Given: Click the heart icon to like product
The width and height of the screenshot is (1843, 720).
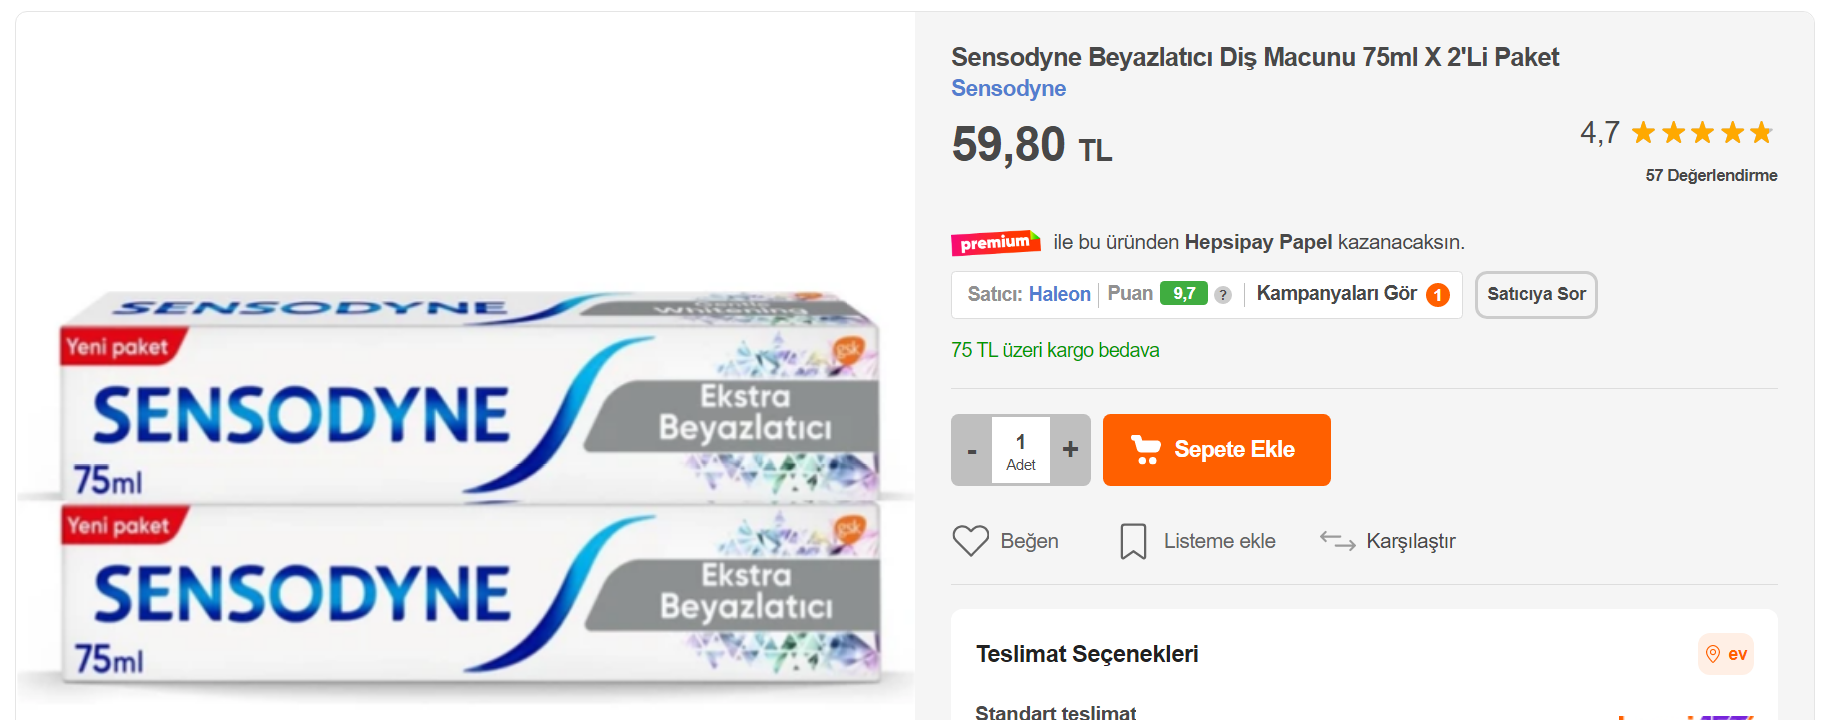Looking at the screenshot, I should (970, 541).
